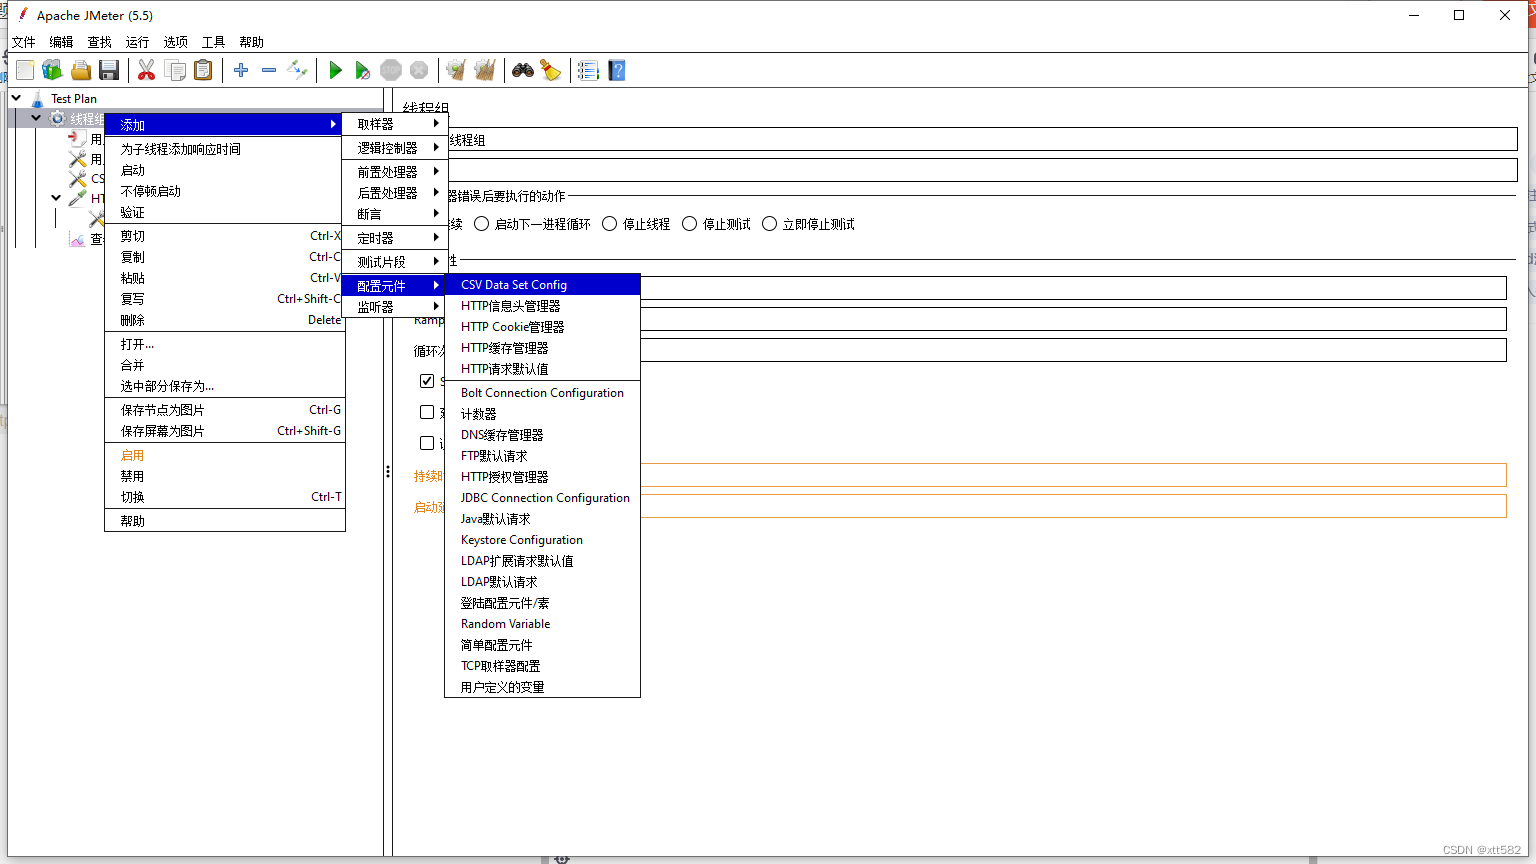Toggle the checked checkbox in thread properties
The width and height of the screenshot is (1536, 864).
coord(427,380)
